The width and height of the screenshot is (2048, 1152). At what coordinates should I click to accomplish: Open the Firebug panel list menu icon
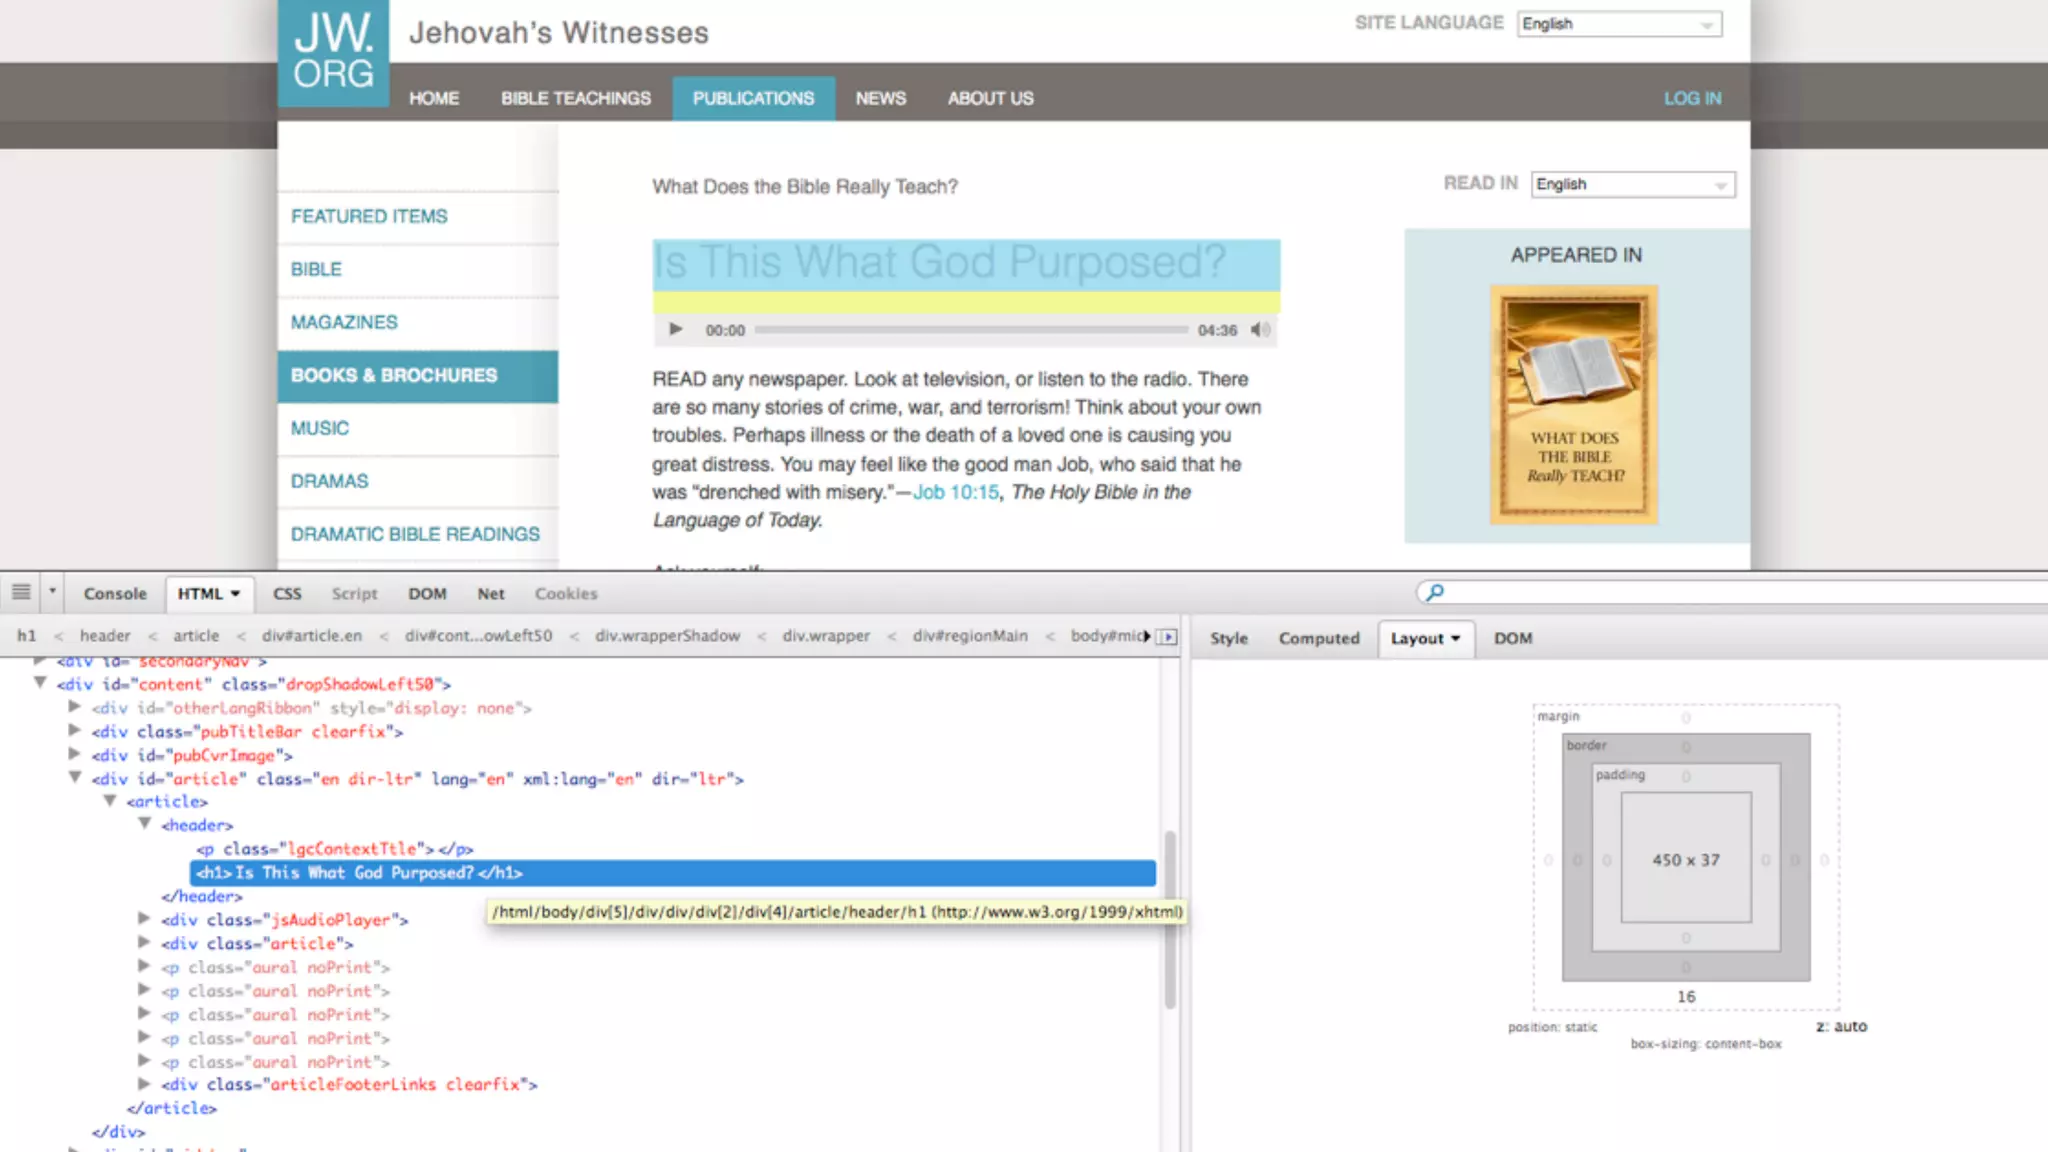click(x=21, y=592)
